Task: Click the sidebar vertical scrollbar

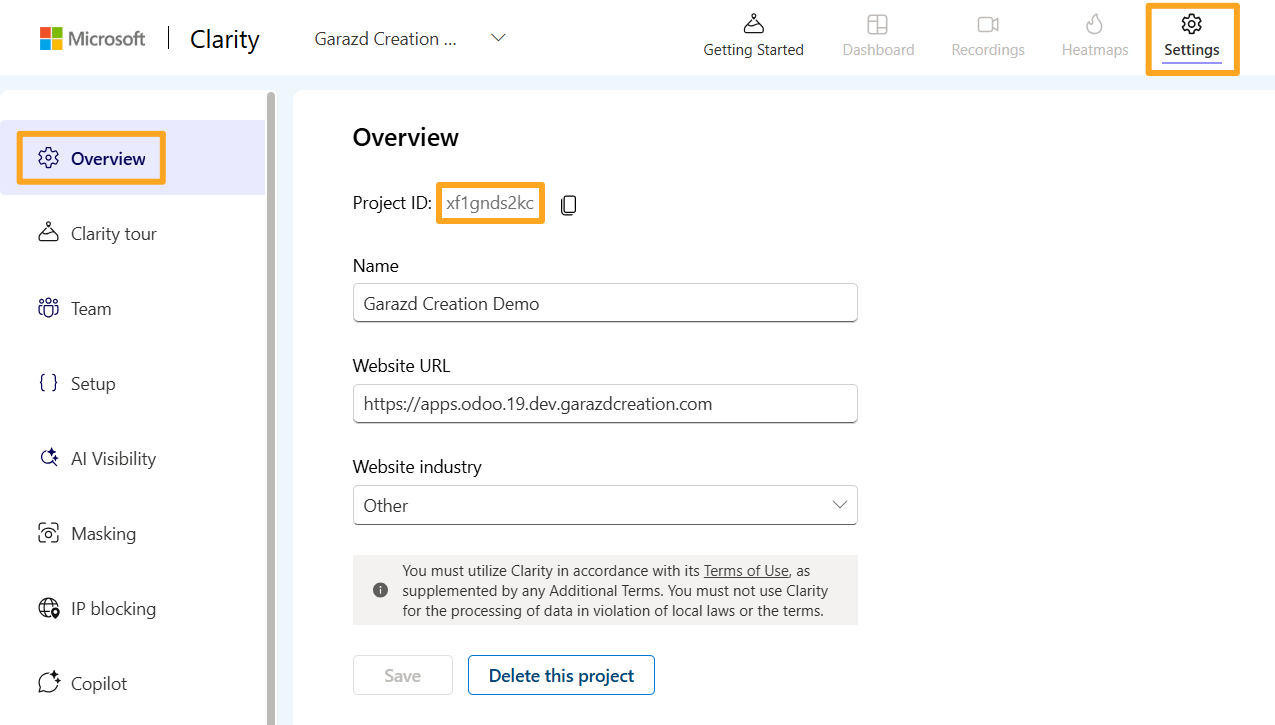Action: click(x=271, y=408)
